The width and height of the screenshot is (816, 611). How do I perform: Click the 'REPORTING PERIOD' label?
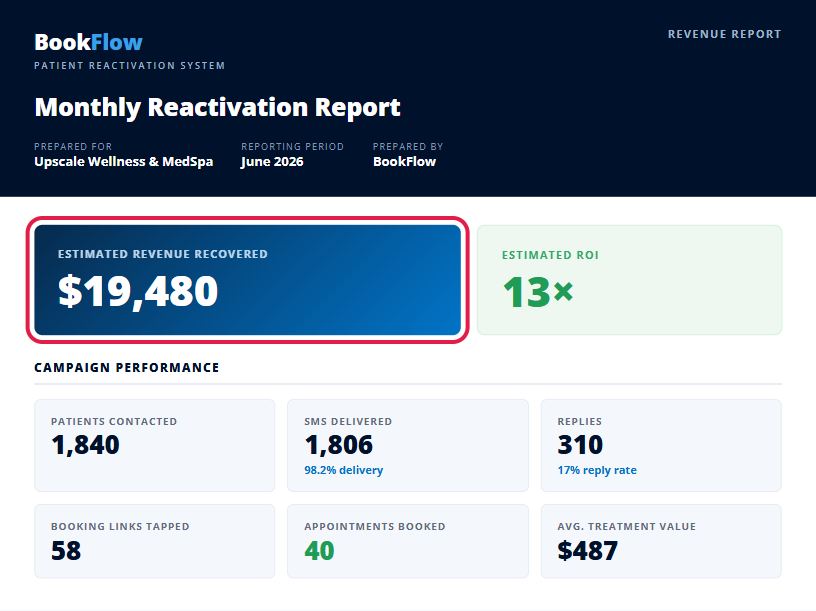coord(292,147)
